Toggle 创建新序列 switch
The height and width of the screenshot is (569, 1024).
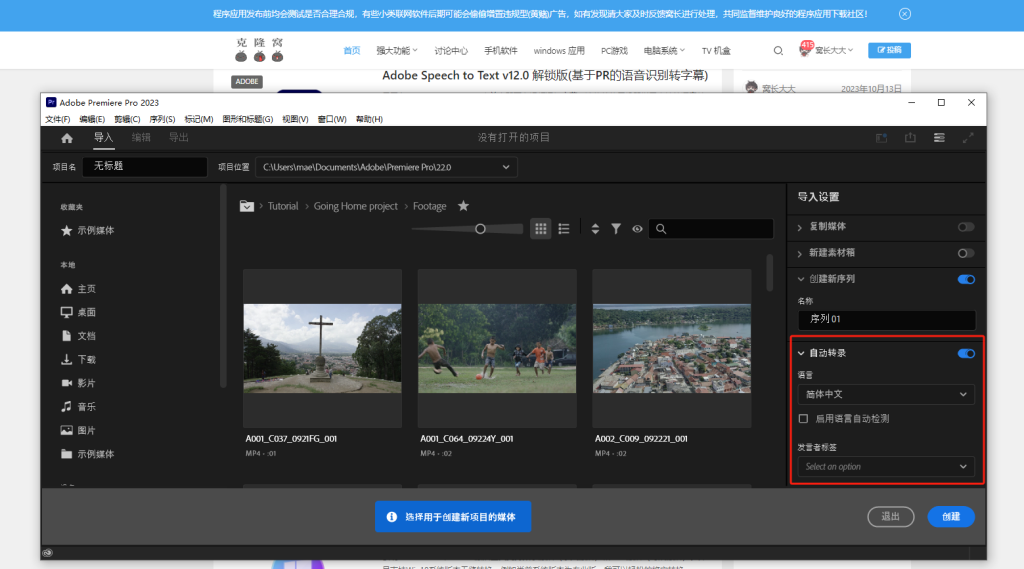pyautogui.click(x=966, y=279)
